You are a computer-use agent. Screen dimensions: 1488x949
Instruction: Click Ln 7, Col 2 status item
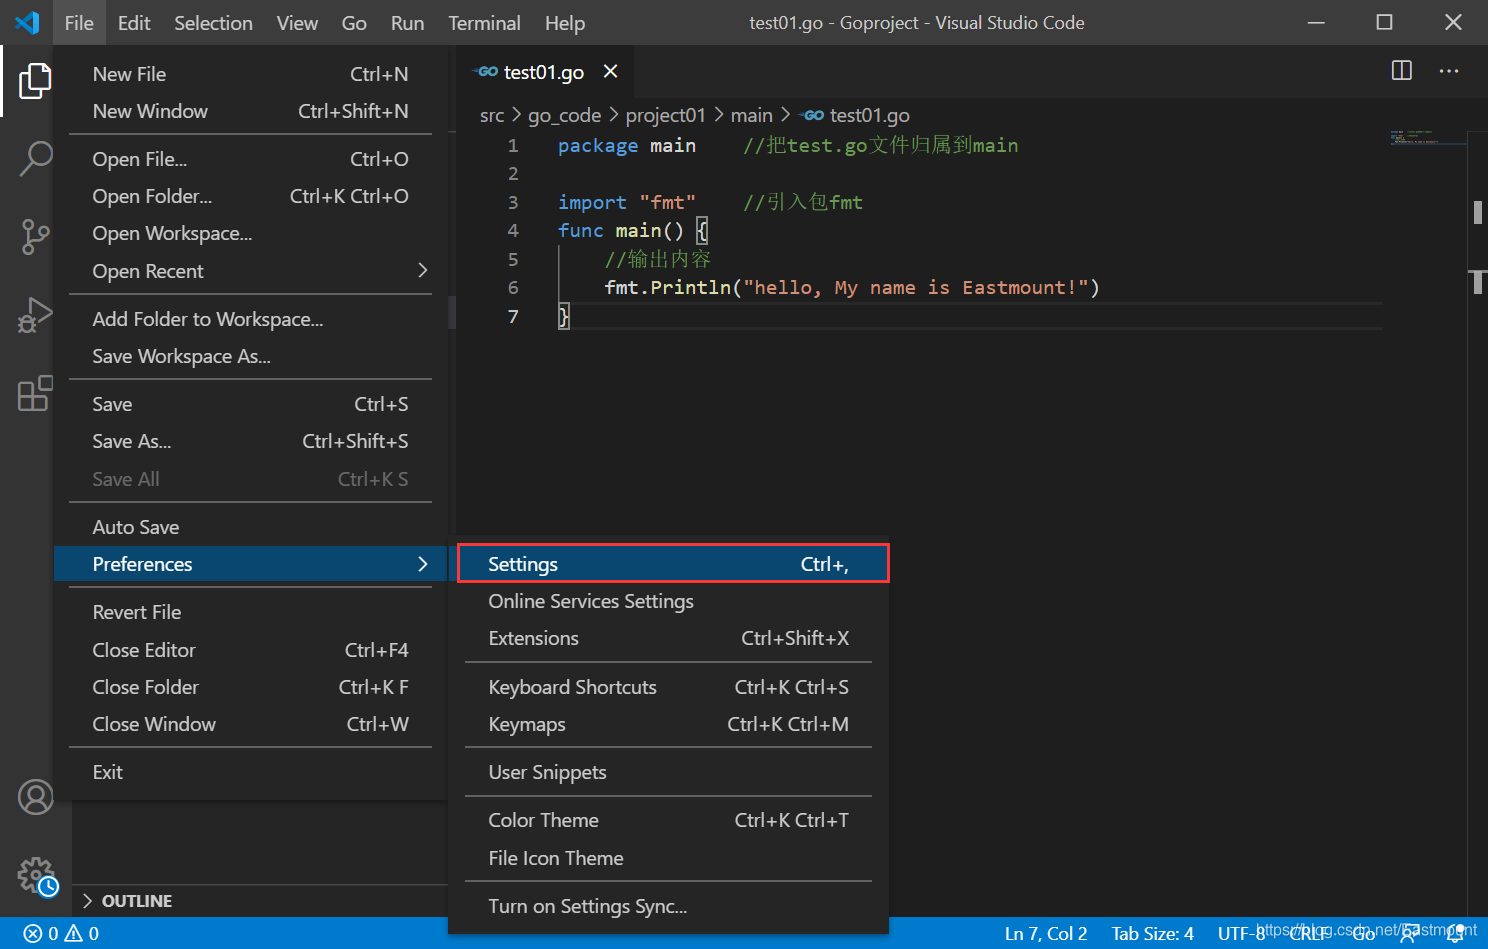click(1045, 933)
